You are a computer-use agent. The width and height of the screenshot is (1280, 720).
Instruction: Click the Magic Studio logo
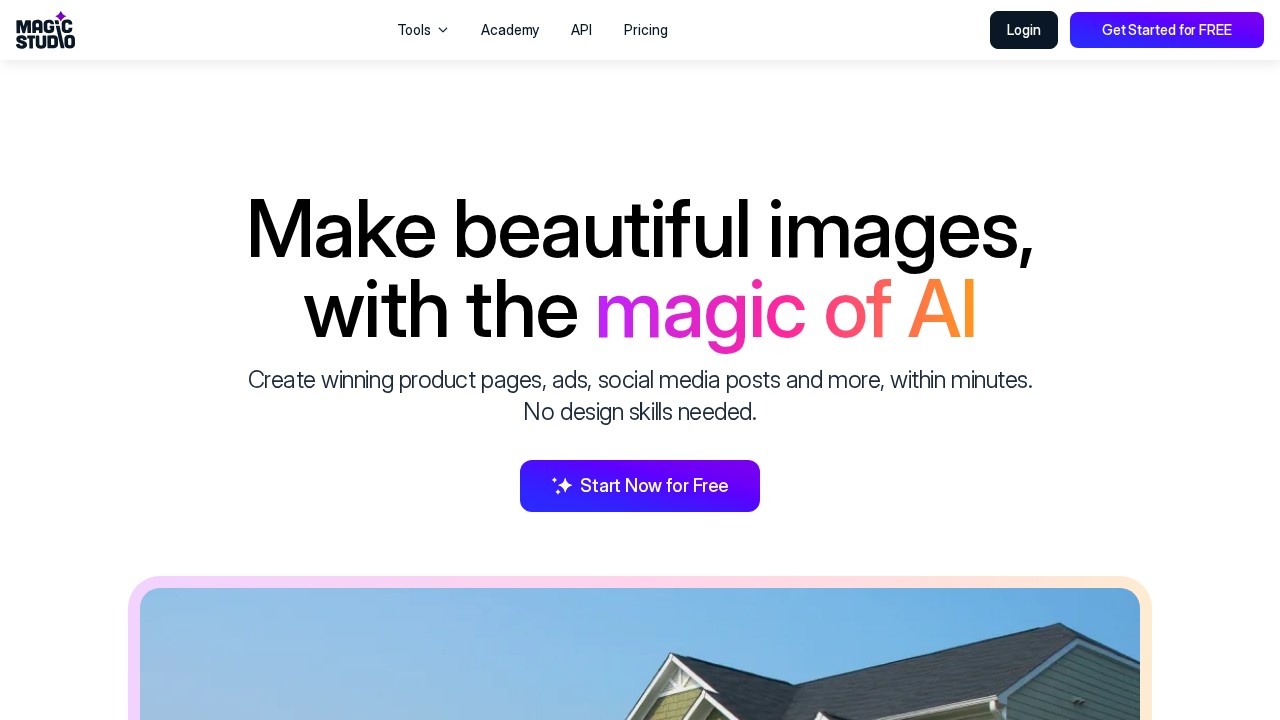pos(45,30)
